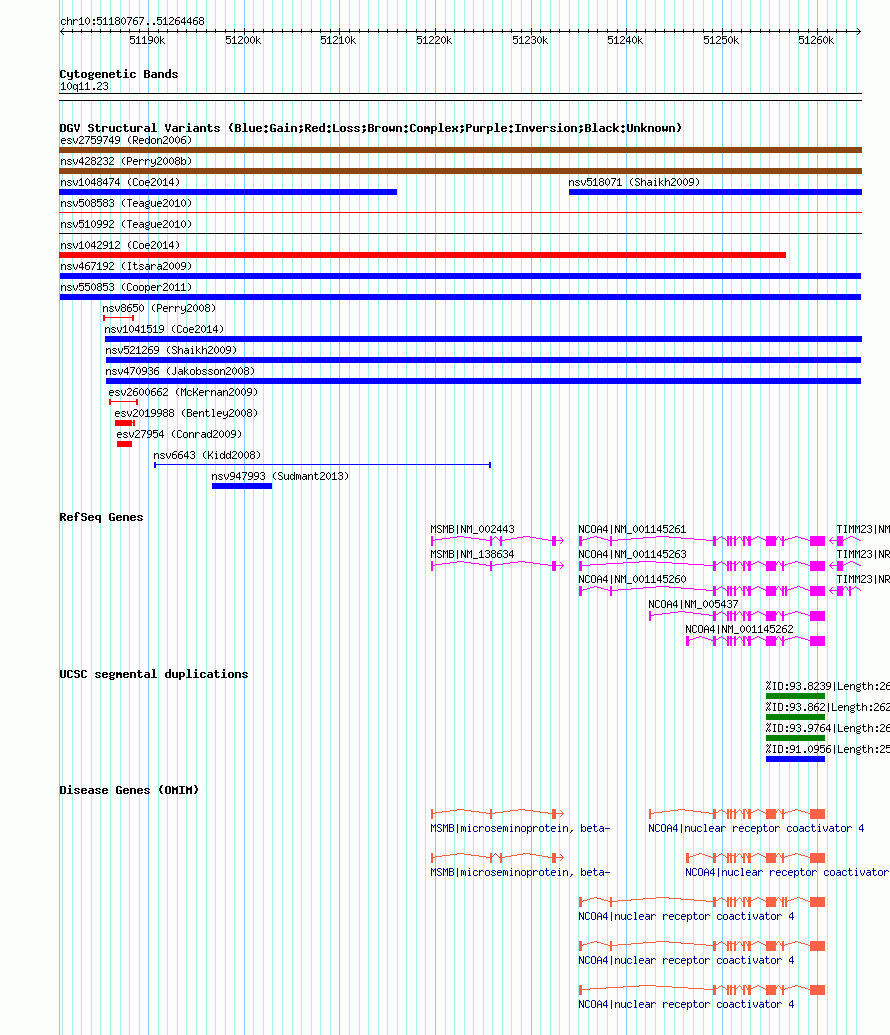Viewport: 890px width, 1035px height.
Task: Open MSMB|NM_138634 transcript label
Action: (472, 554)
